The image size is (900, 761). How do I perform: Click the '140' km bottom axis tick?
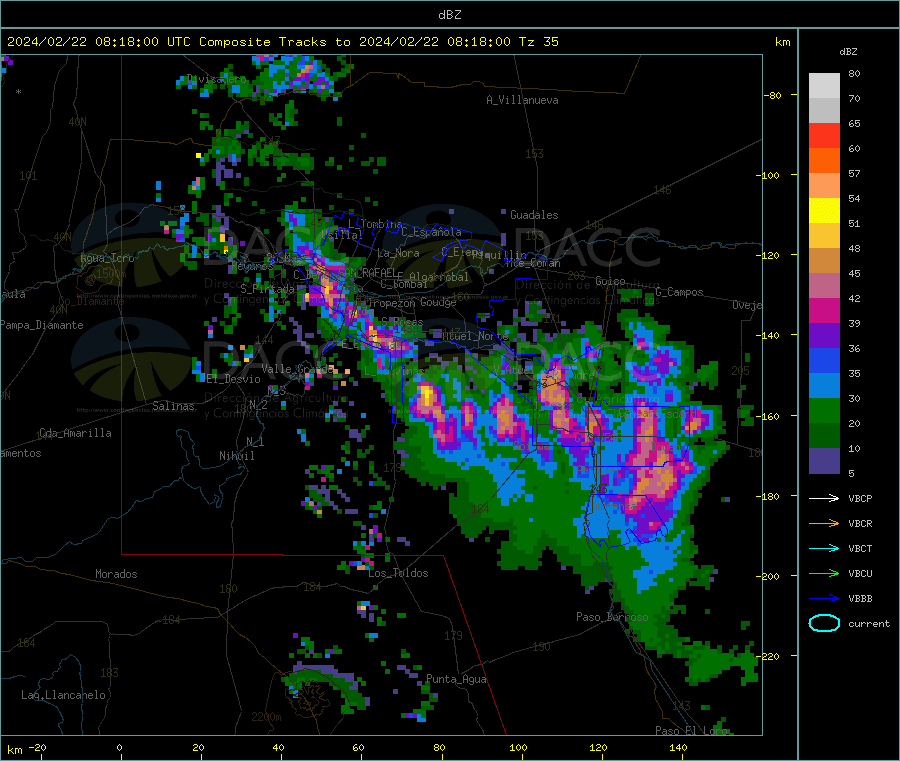678,747
